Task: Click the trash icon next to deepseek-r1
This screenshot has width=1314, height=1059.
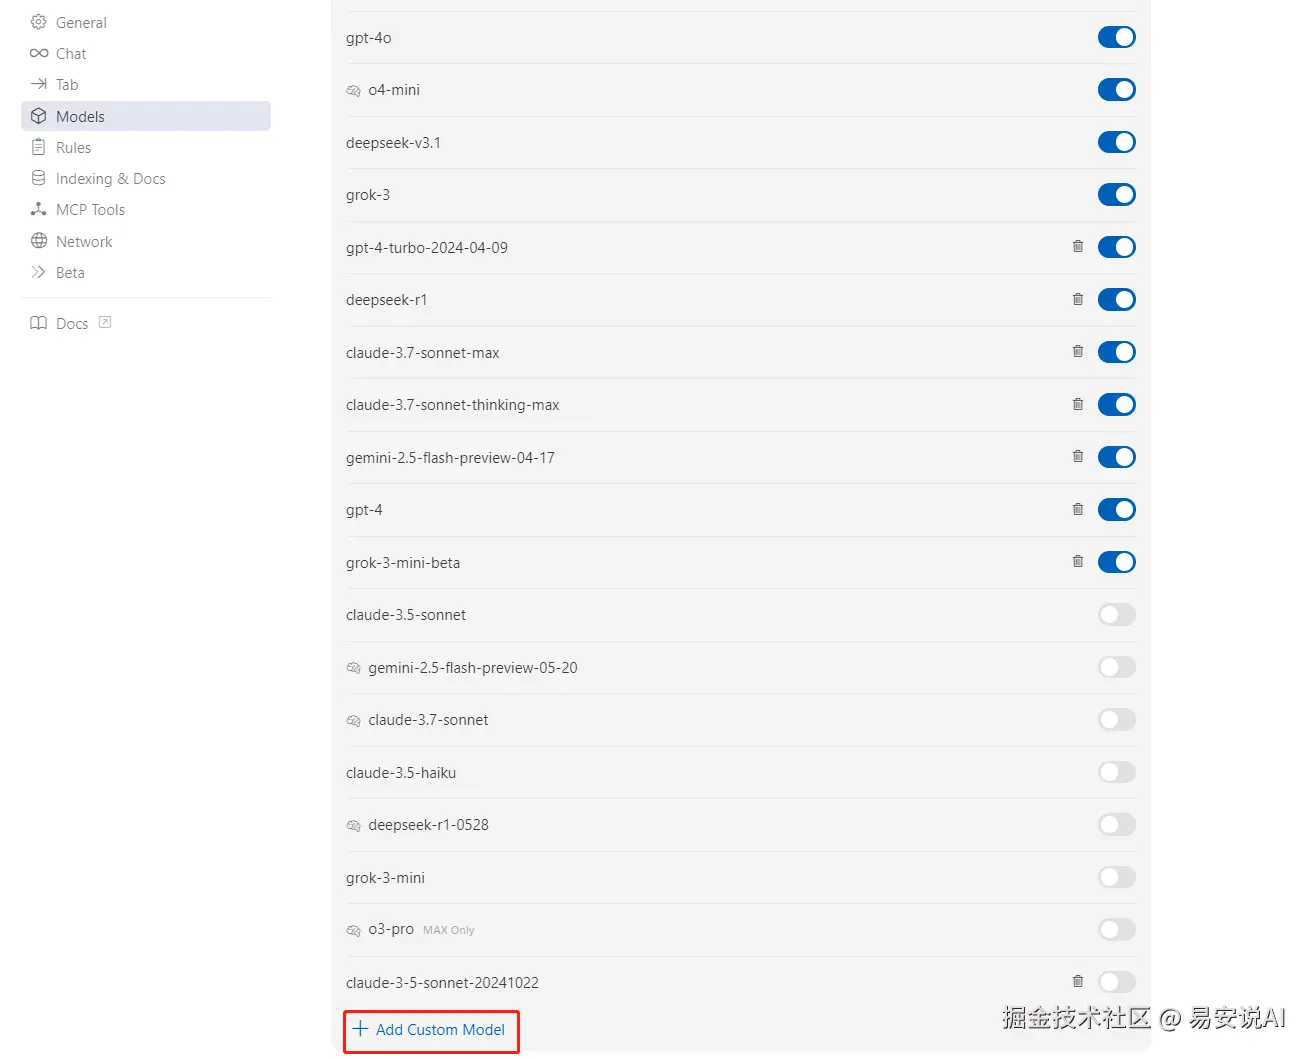Action: click(1077, 299)
